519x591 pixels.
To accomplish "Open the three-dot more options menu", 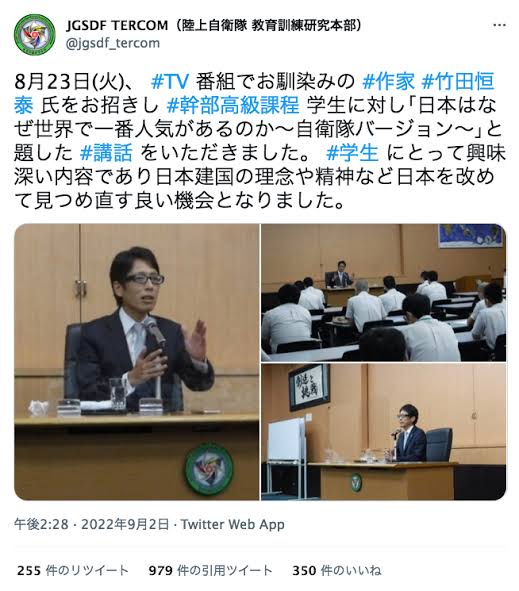I will point(499,25).
